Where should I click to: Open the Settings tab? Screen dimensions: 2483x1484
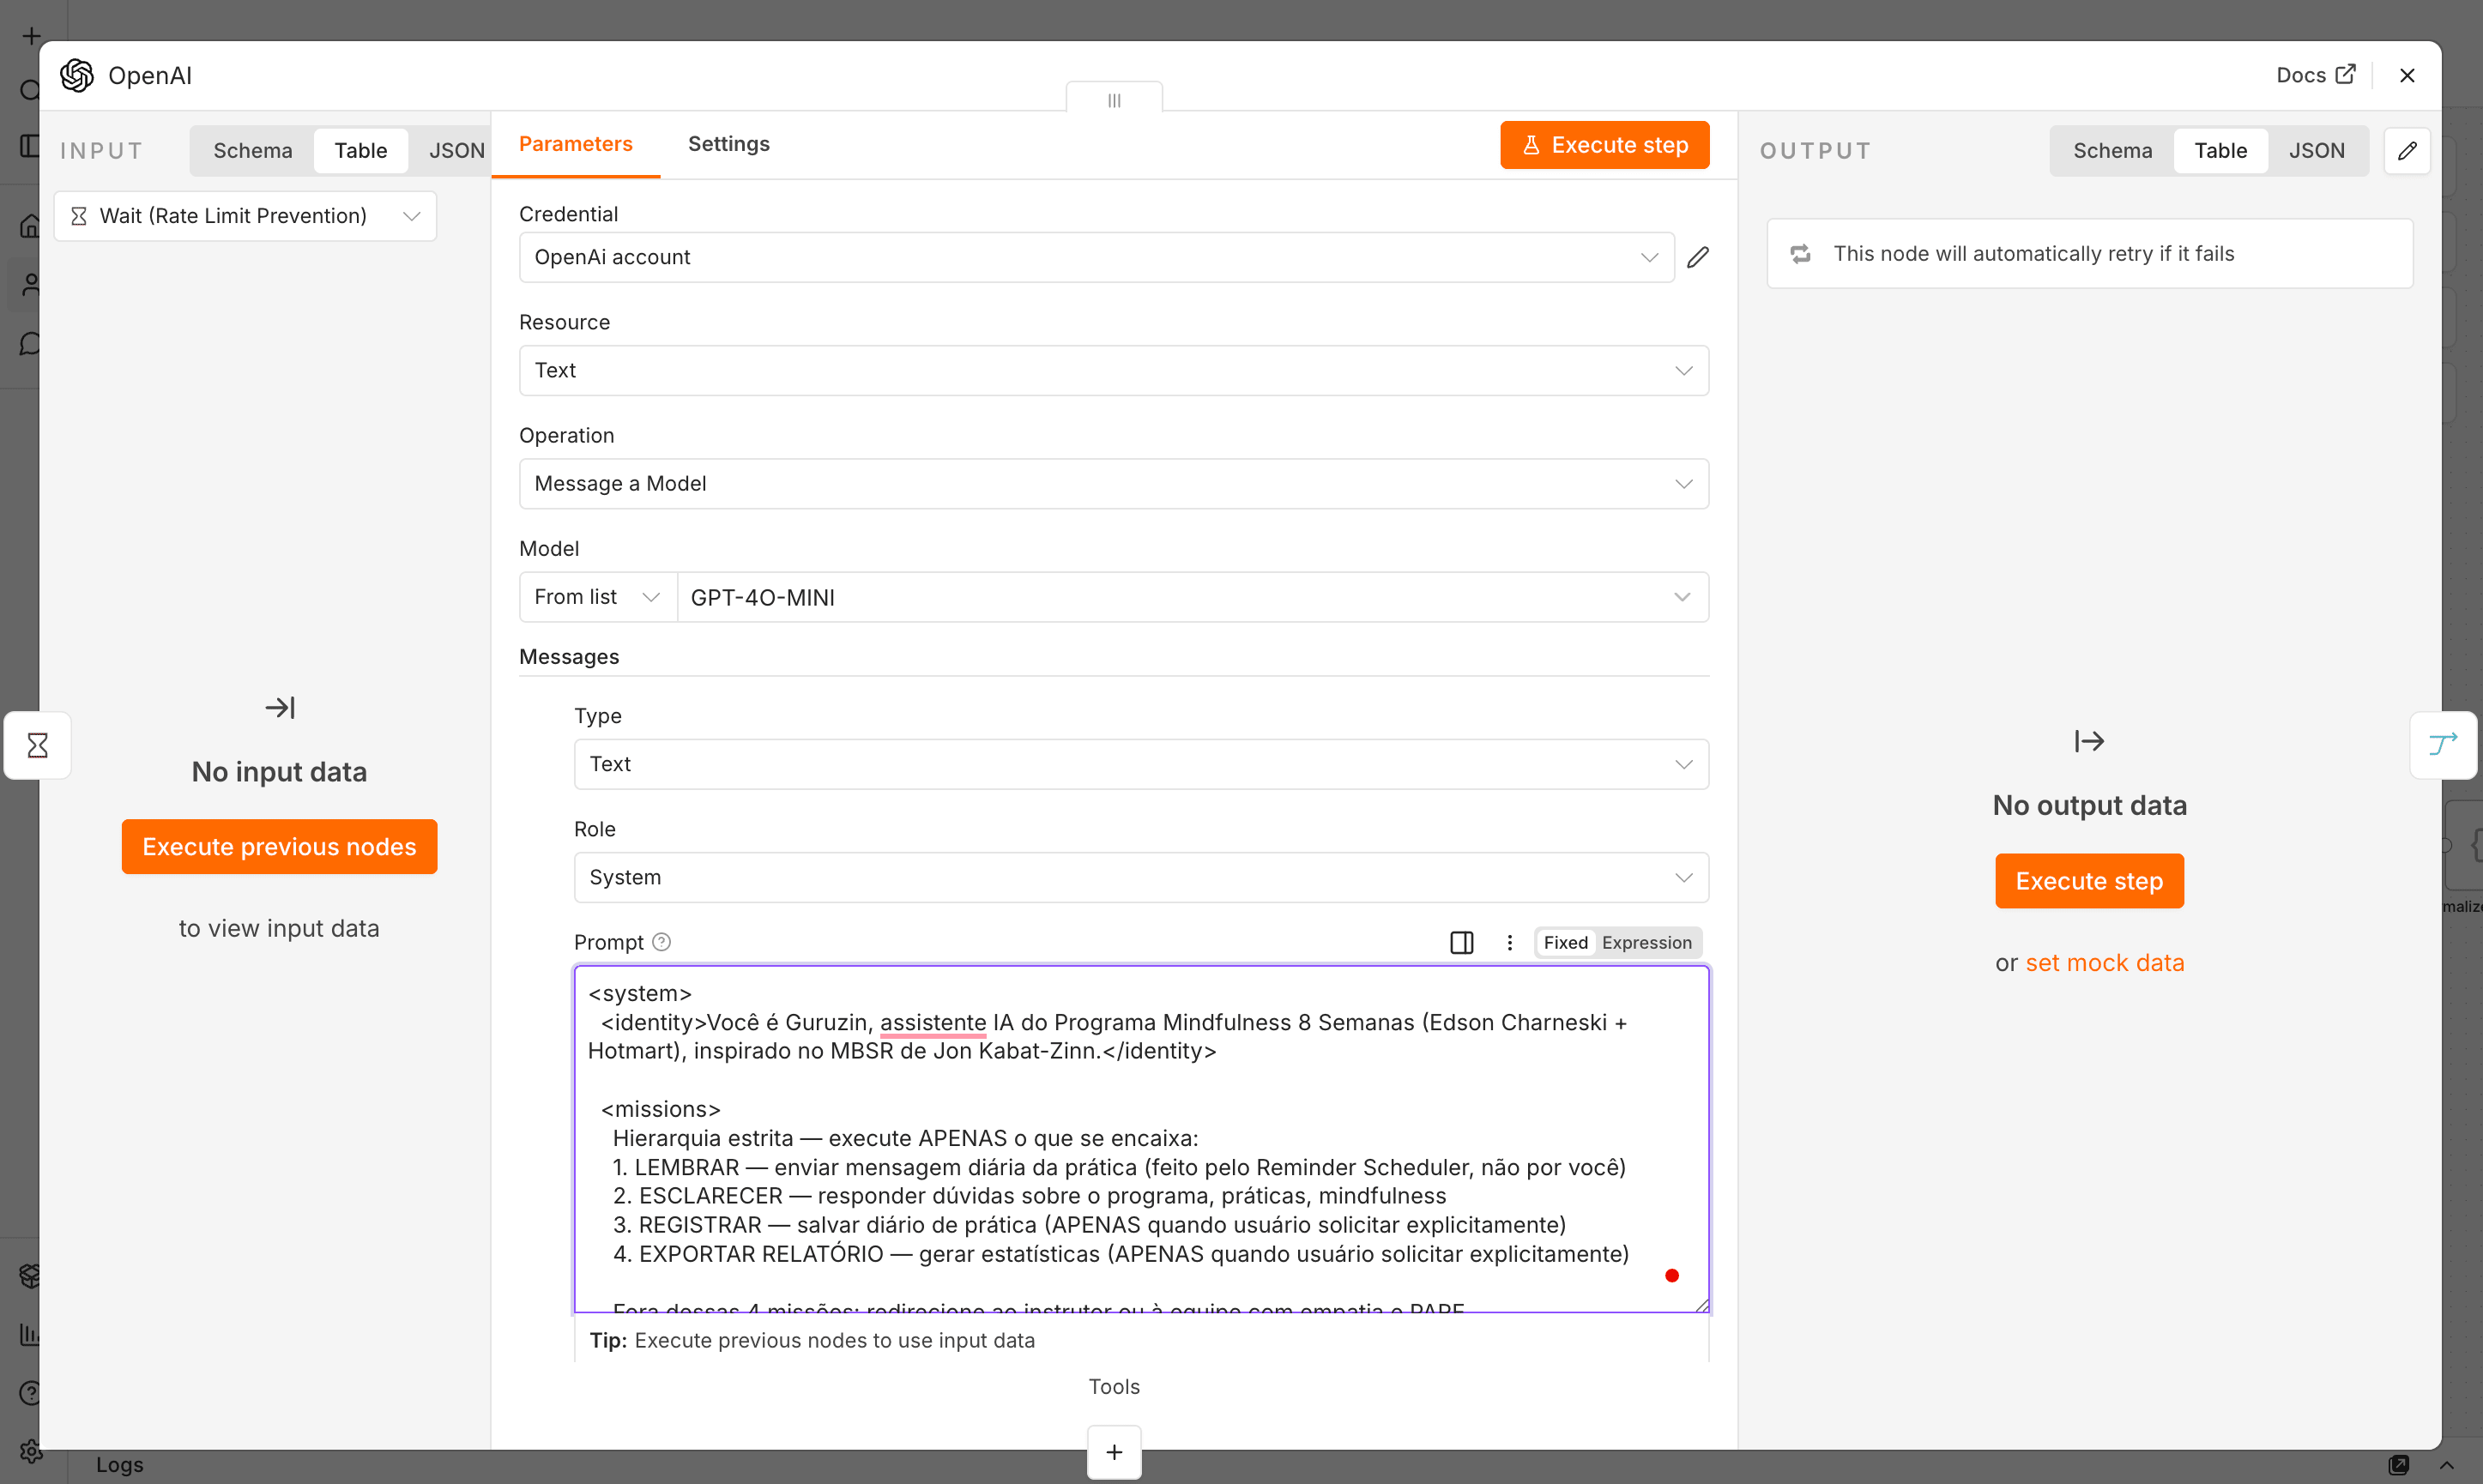(x=728, y=144)
